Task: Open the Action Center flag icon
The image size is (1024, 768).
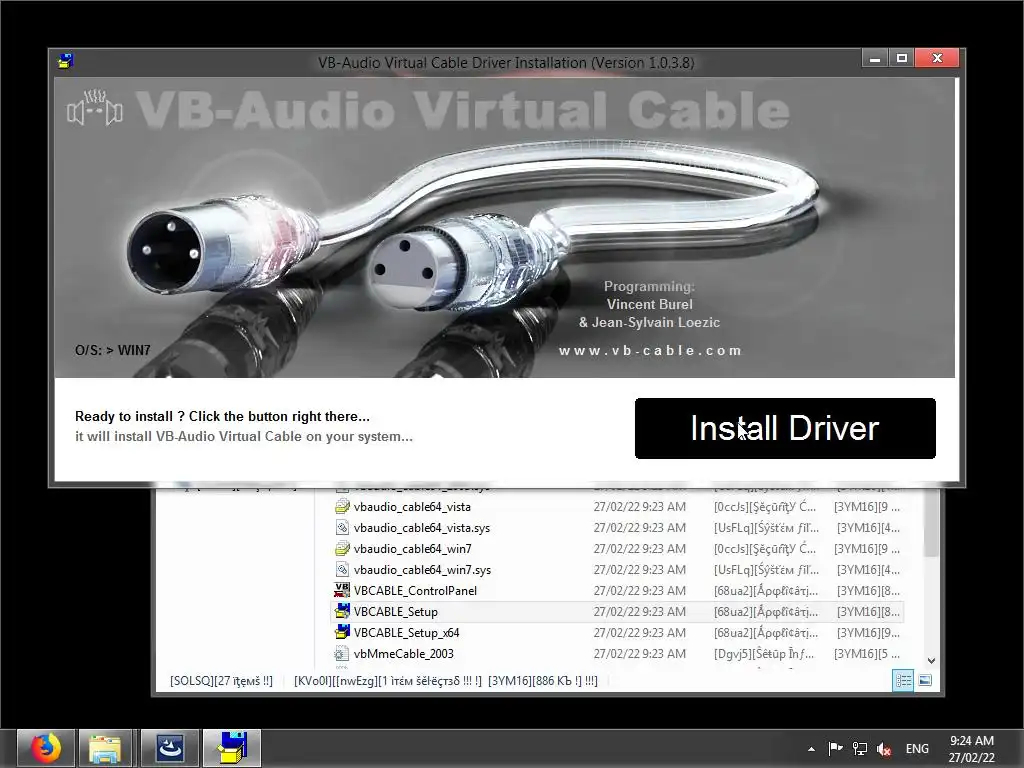Action: (x=835, y=748)
